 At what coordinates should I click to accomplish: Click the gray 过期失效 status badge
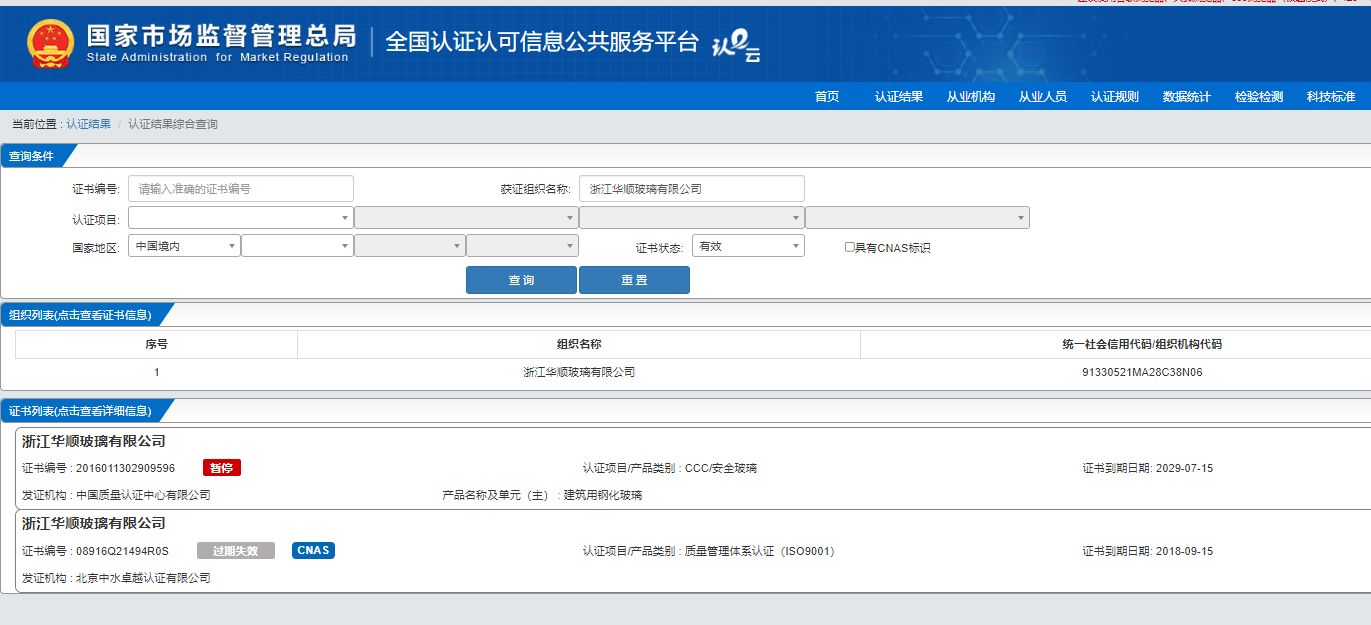tap(235, 551)
